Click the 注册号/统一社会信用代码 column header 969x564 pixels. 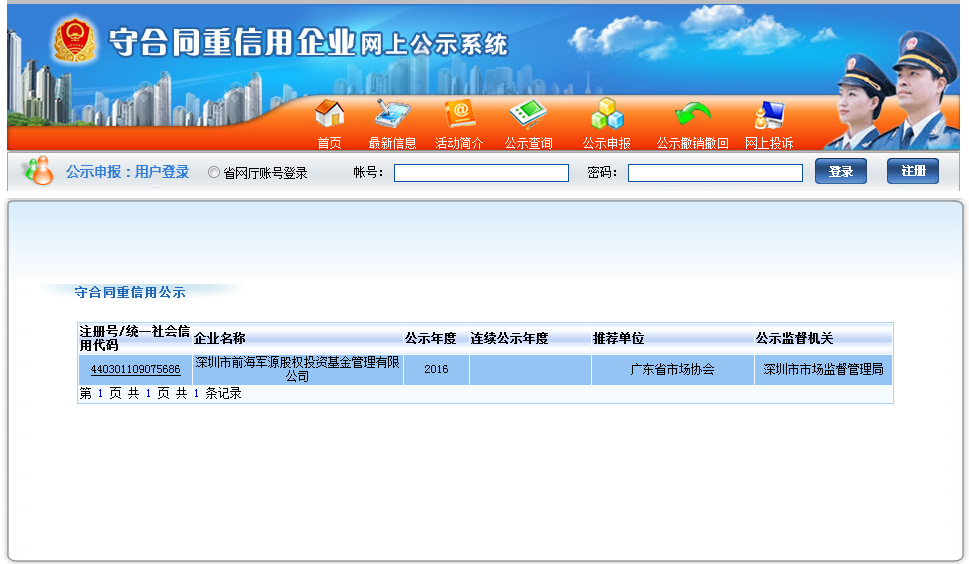click(x=134, y=338)
